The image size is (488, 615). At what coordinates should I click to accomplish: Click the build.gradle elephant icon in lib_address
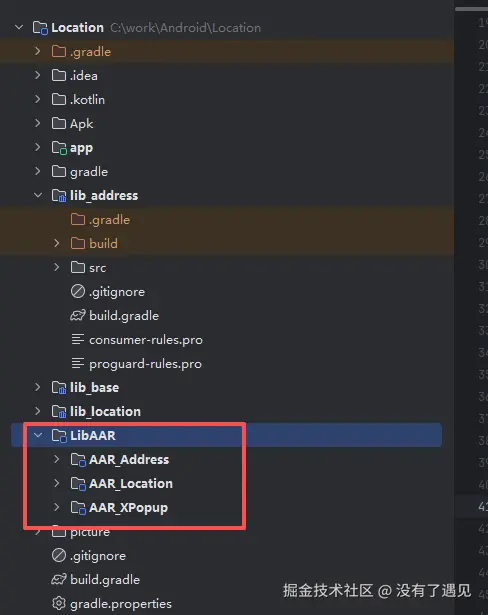pyautogui.click(x=78, y=316)
